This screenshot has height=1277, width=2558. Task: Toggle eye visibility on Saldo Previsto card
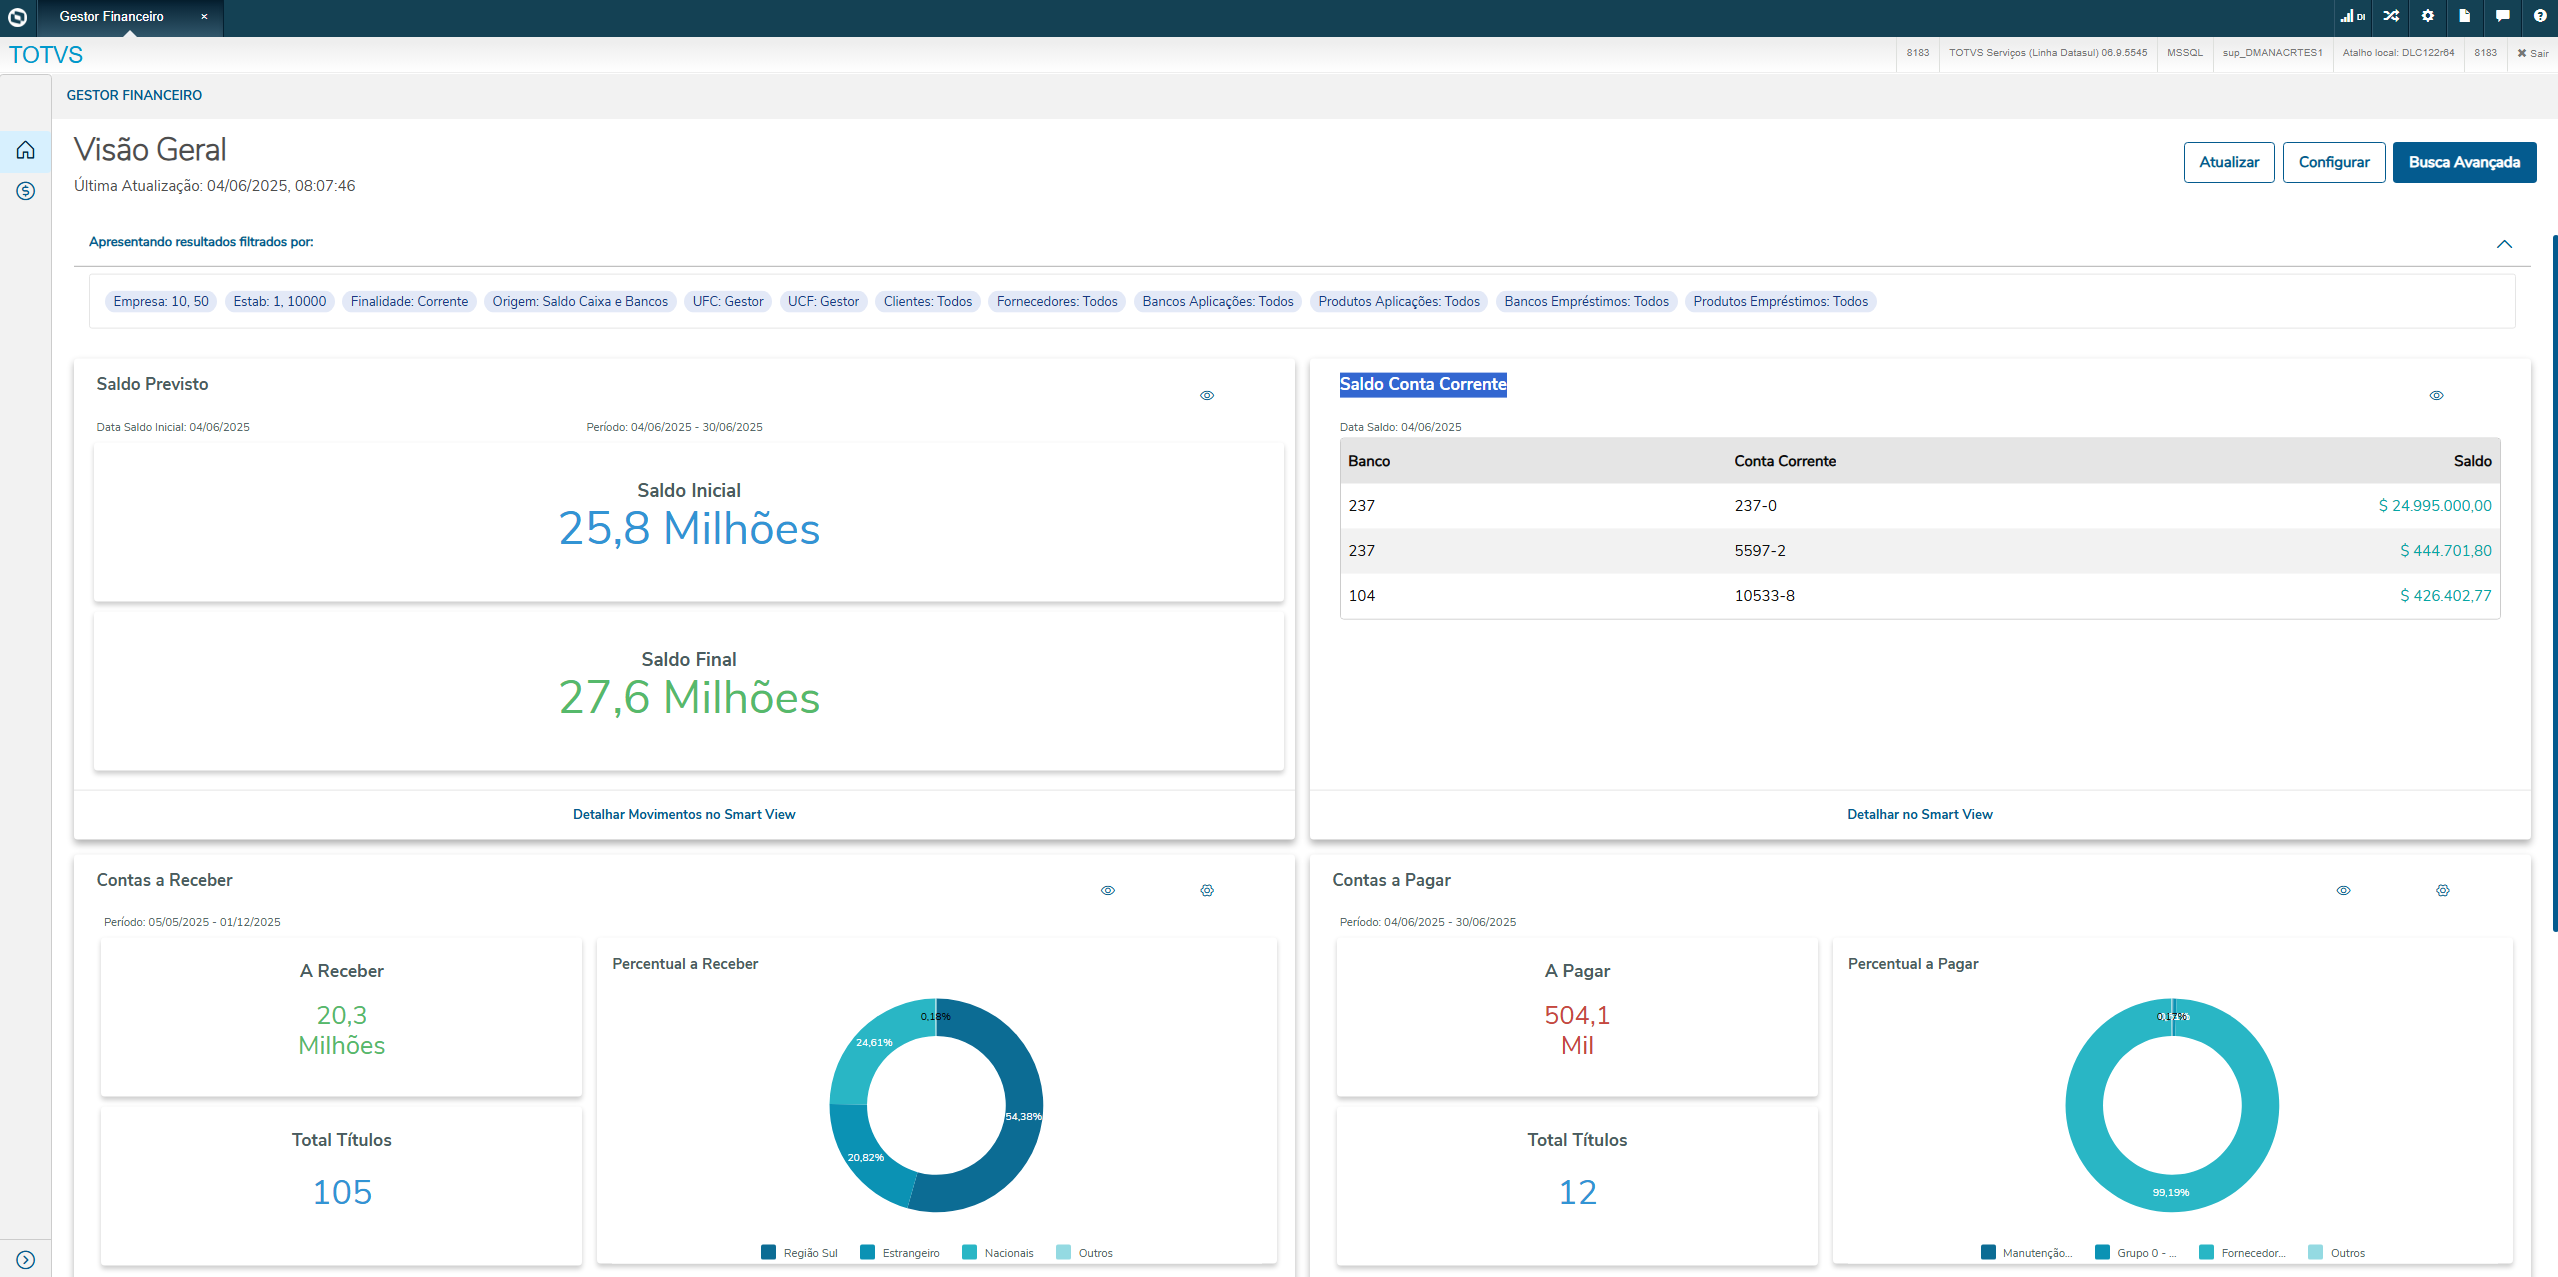(1207, 395)
